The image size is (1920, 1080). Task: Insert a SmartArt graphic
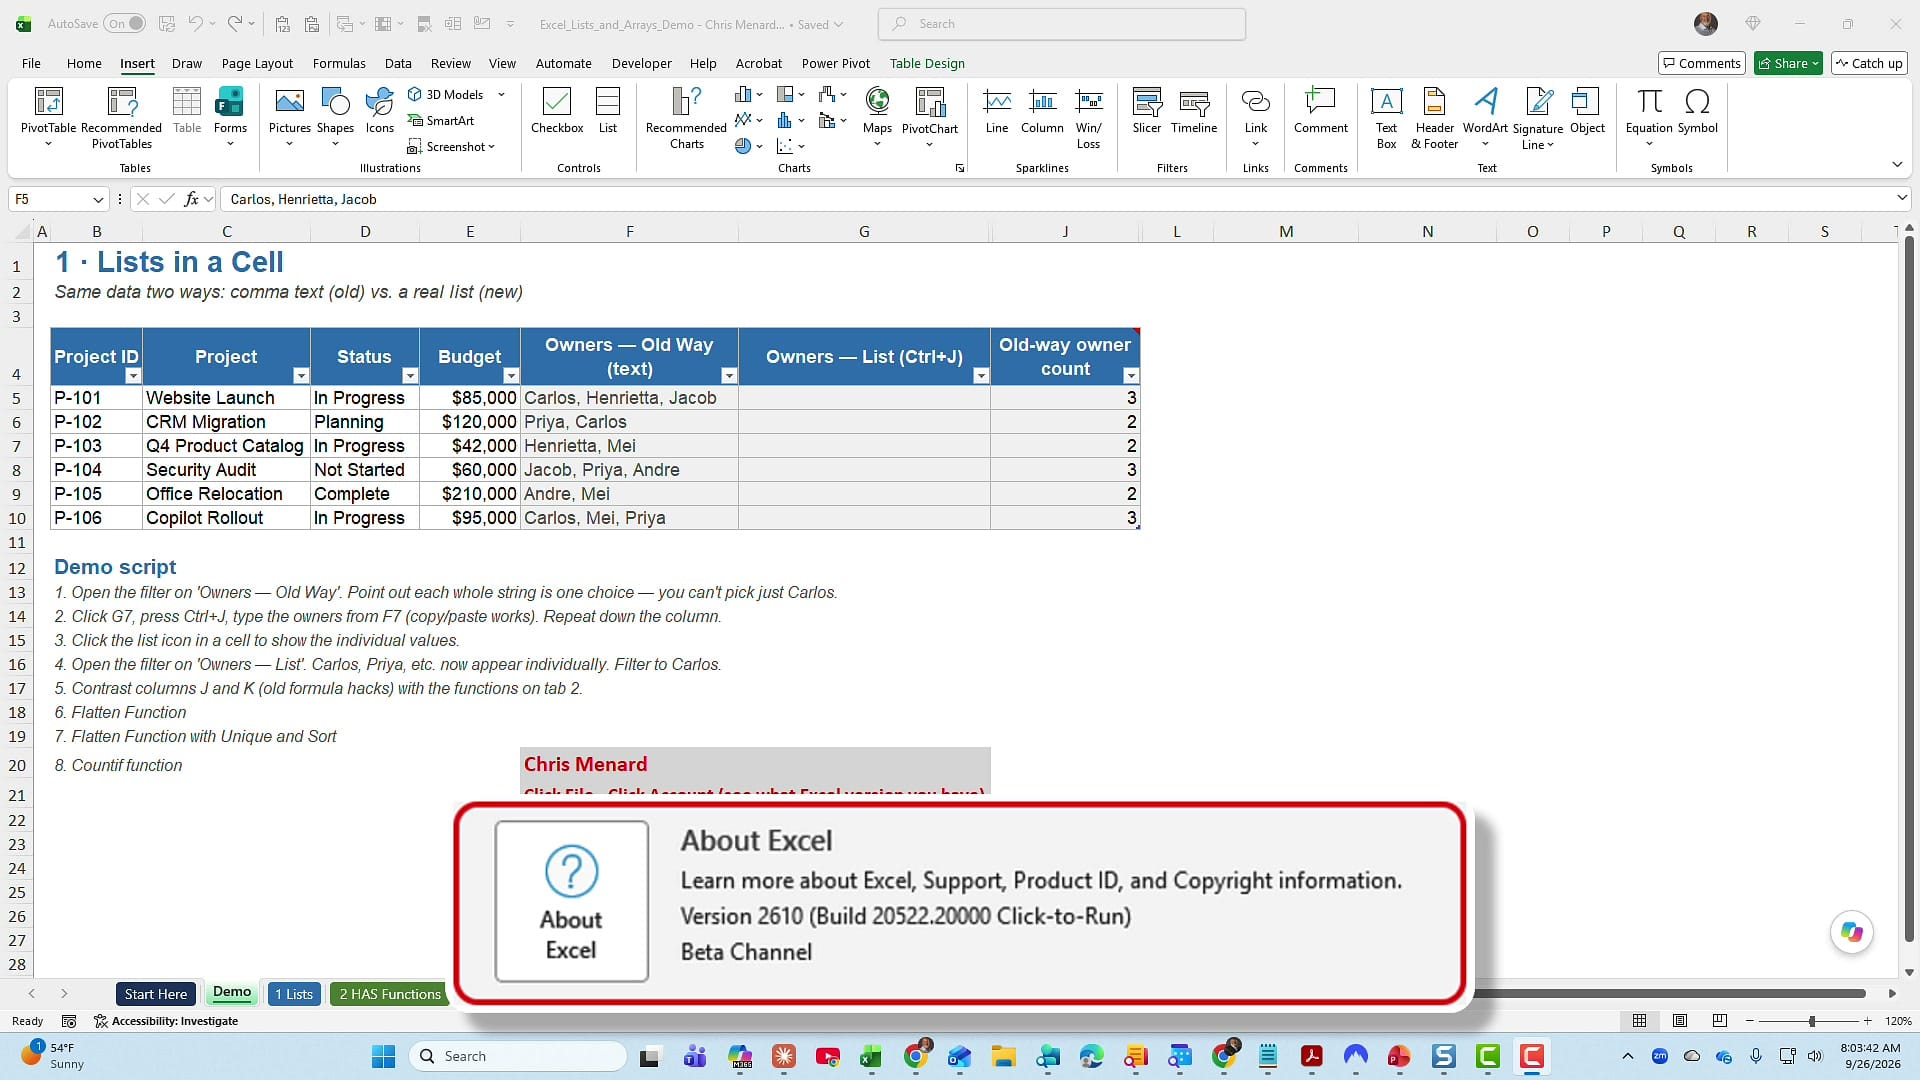441,121
